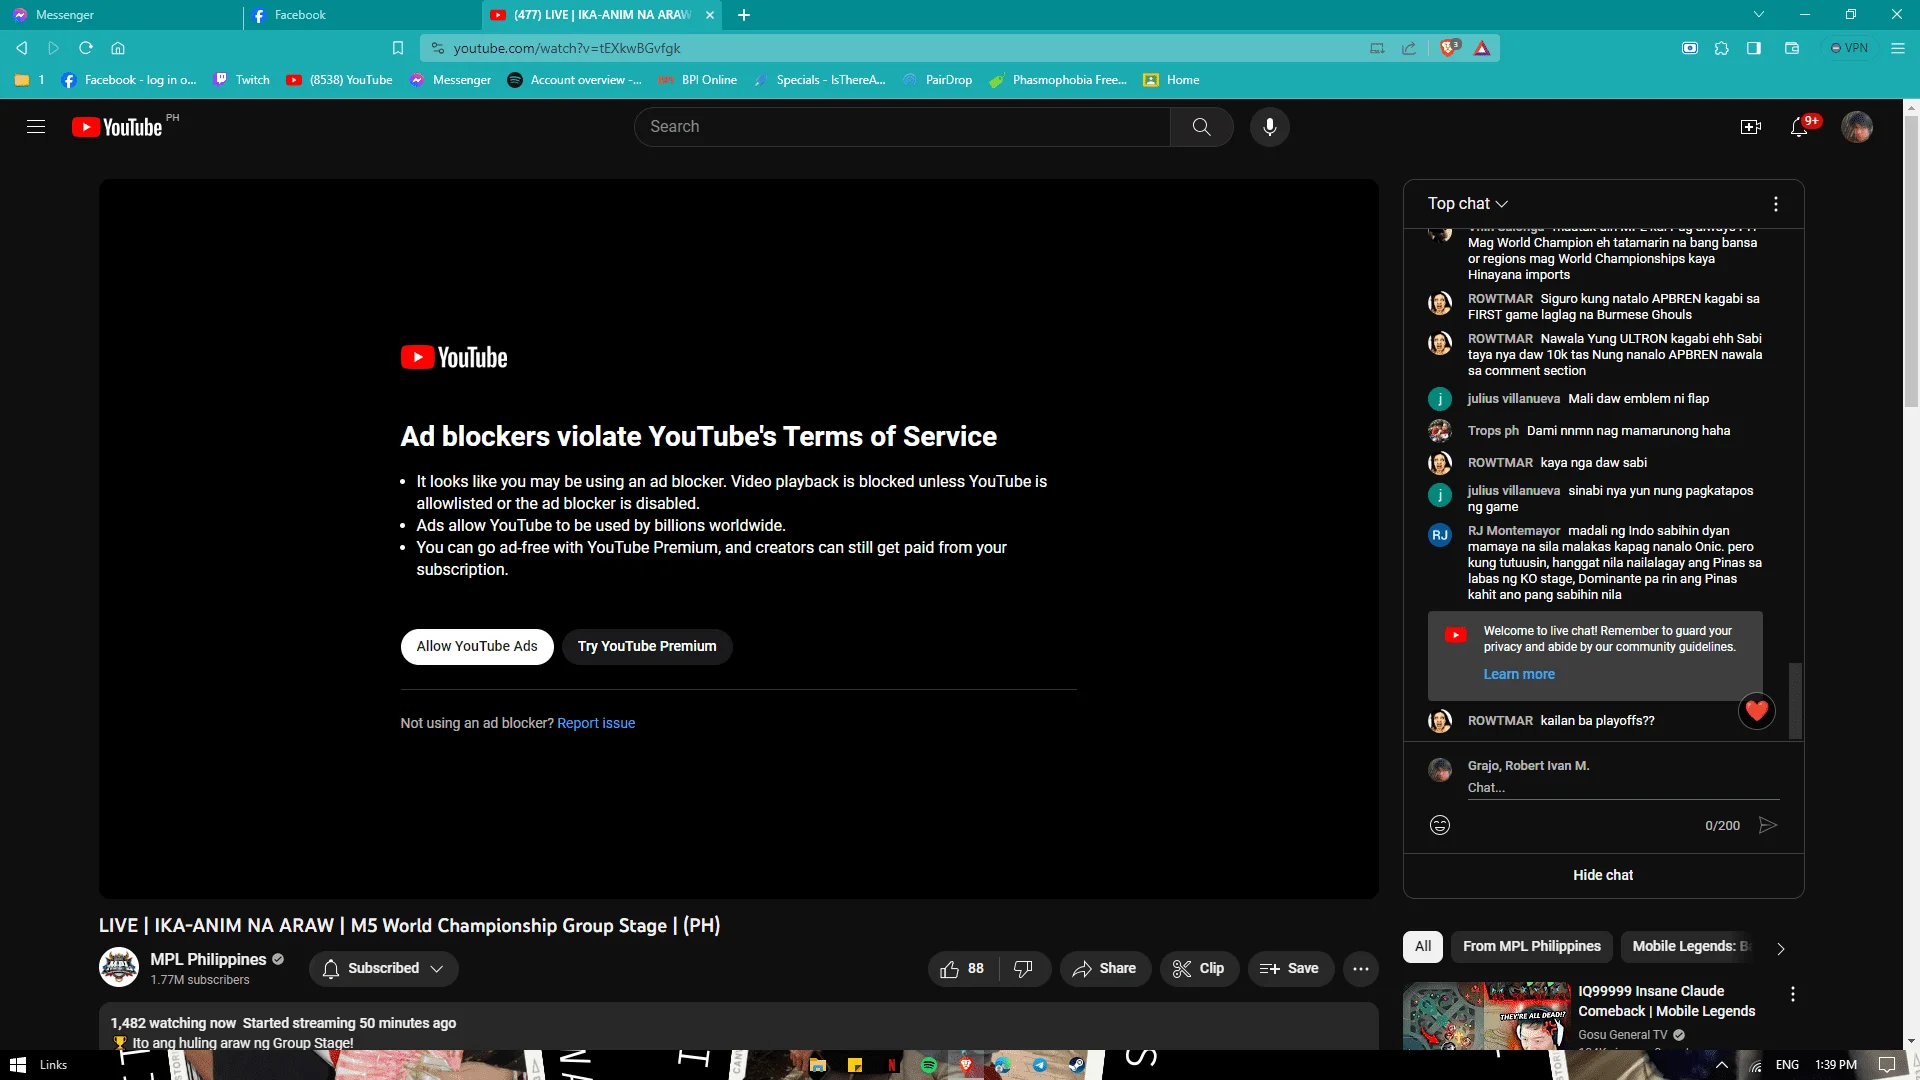The image size is (1920, 1080).
Task: Click the page vertical scrollbar
Action: point(1911,260)
